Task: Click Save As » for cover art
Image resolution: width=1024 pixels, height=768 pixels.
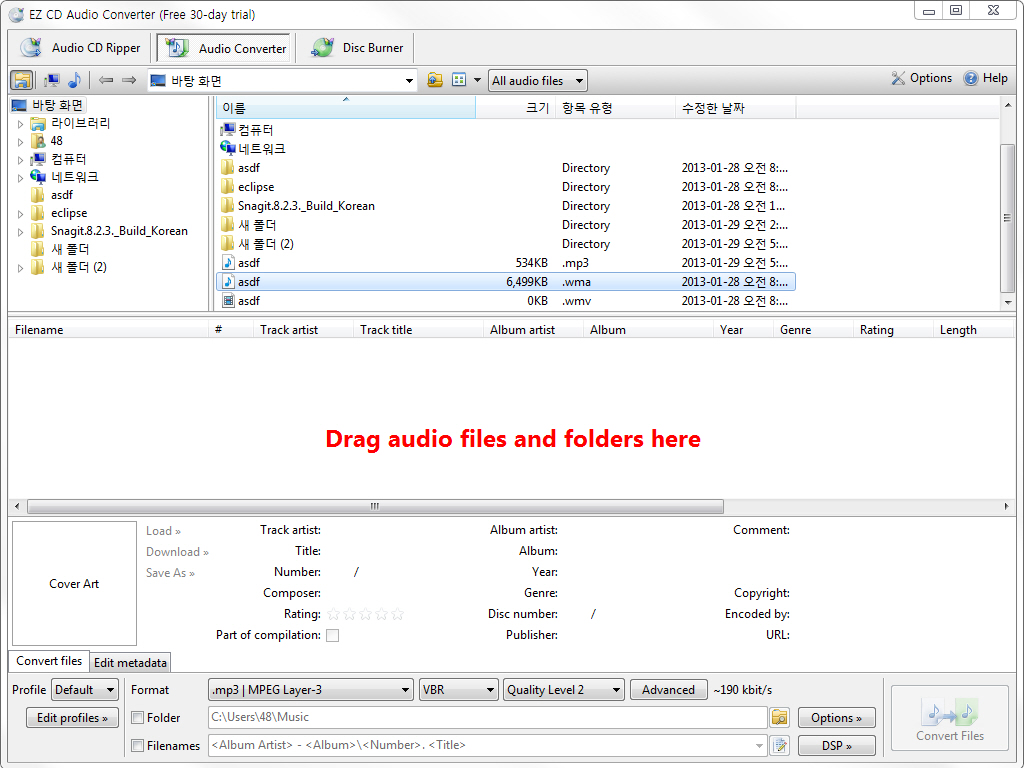Action: click(170, 573)
